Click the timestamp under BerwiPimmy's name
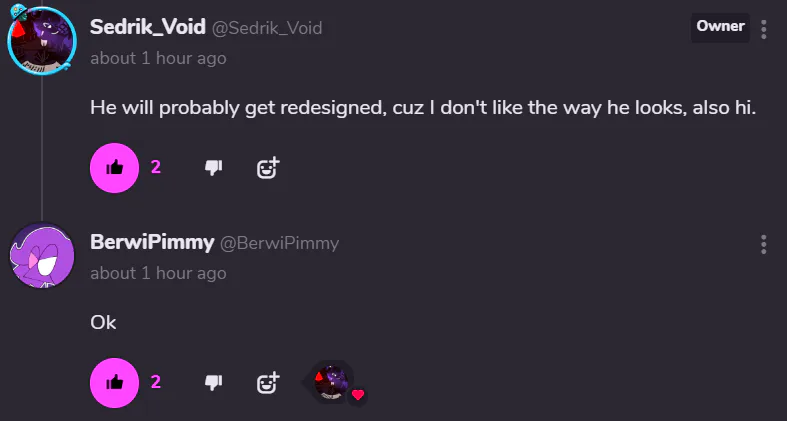Viewport: 787px width, 421px height. [158, 273]
